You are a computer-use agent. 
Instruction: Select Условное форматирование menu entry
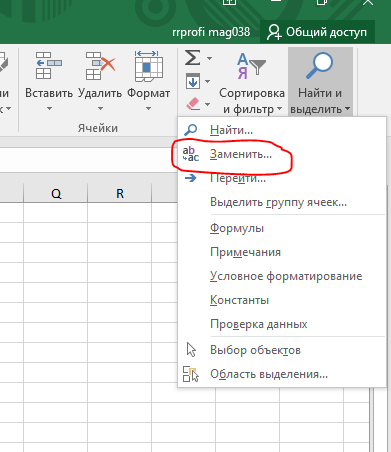tap(282, 276)
